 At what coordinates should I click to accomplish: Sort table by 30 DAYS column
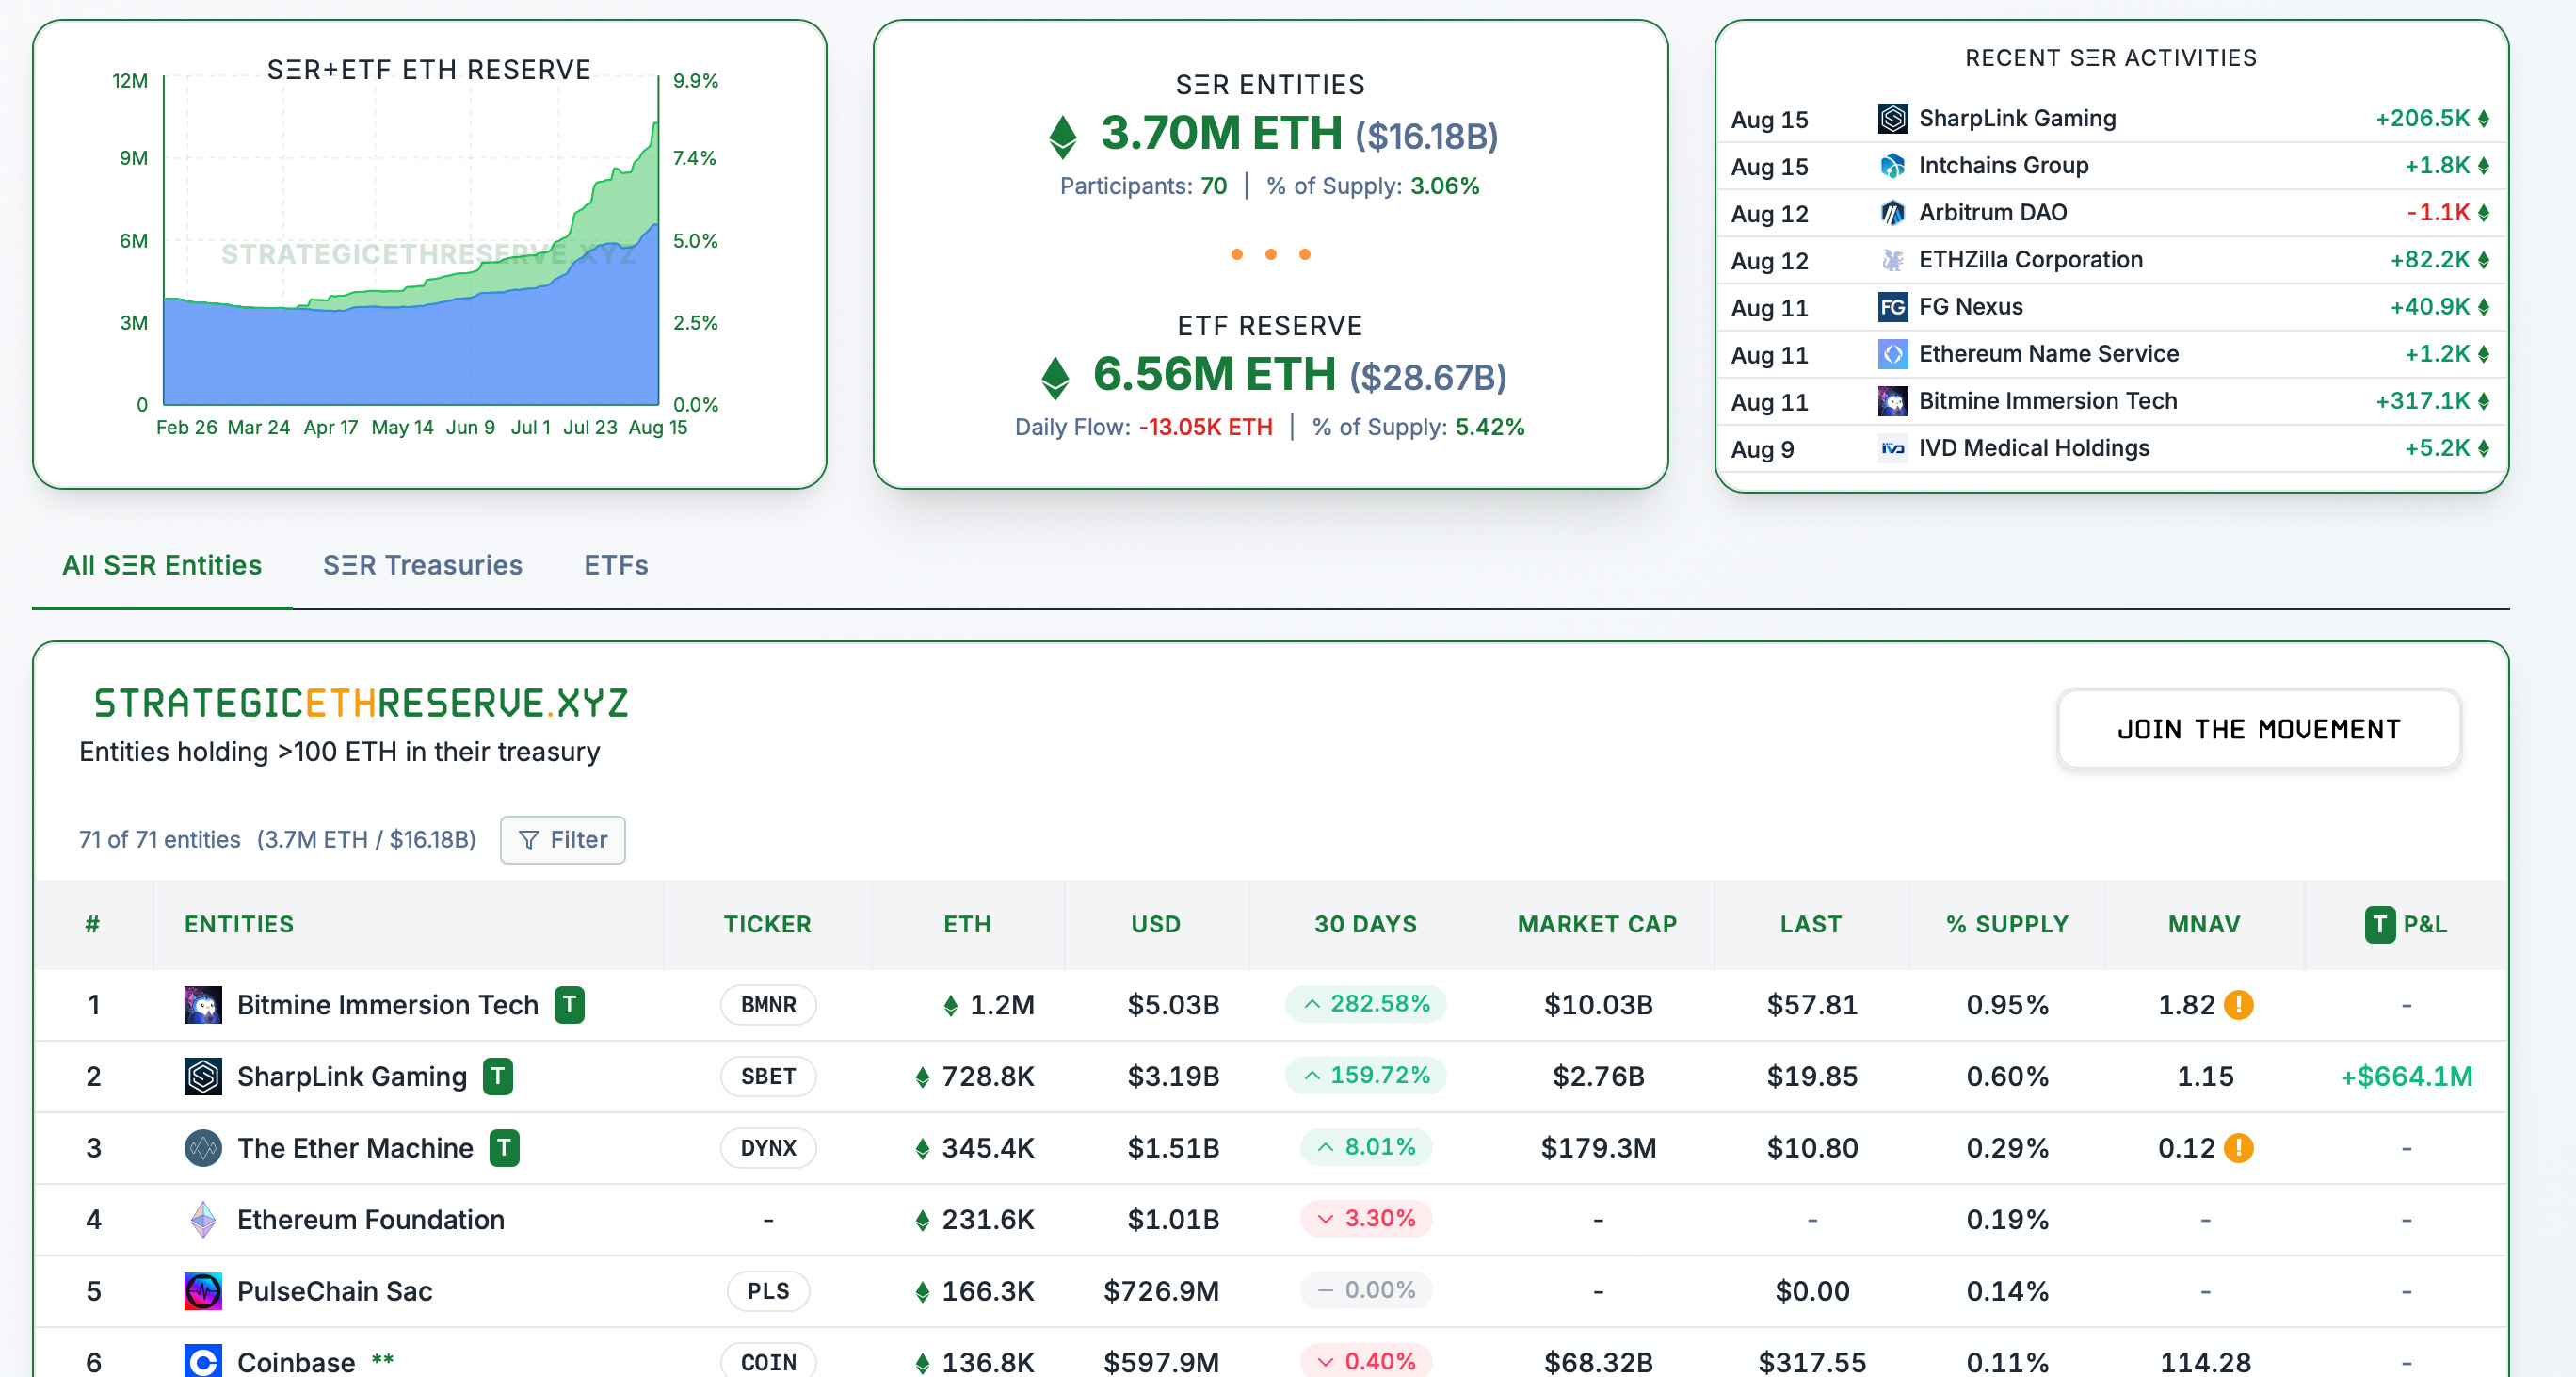1365,924
